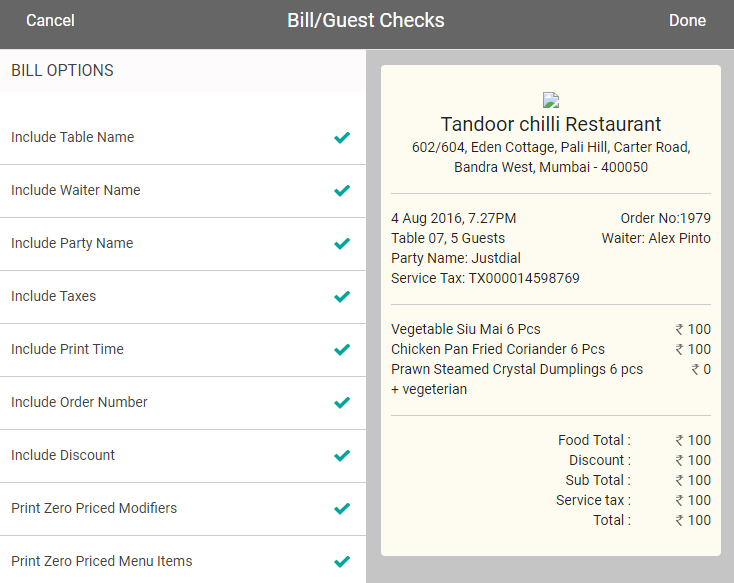
Task: Toggle the Include Table Name checkmark
Action: tap(342, 138)
